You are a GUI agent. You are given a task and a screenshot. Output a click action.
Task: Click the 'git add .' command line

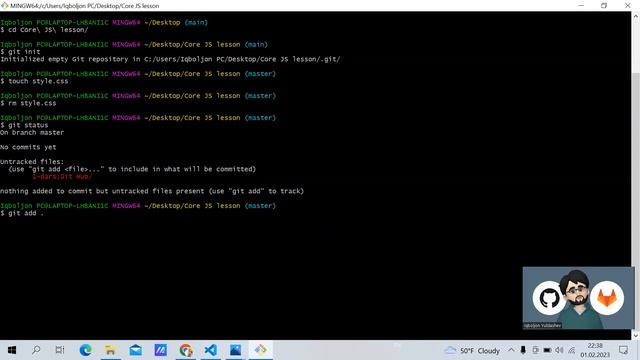(22, 213)
